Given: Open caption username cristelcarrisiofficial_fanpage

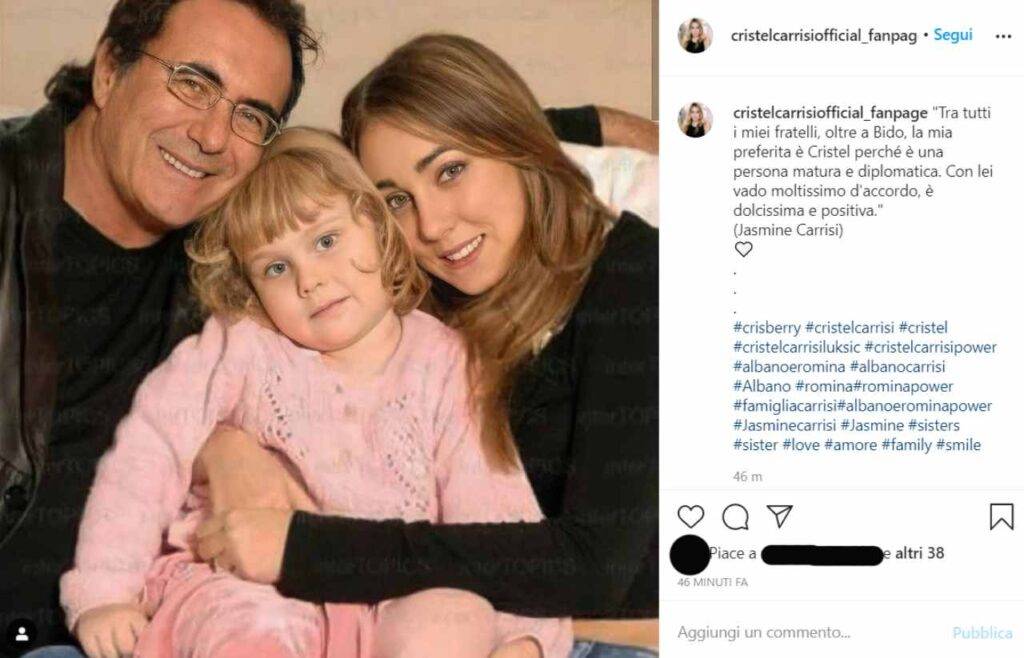Looking at the screenshot, I should (x=830, y=112).
